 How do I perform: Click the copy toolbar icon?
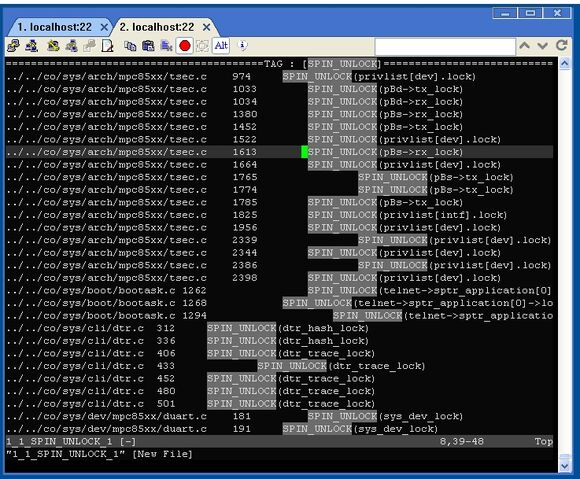130,46
